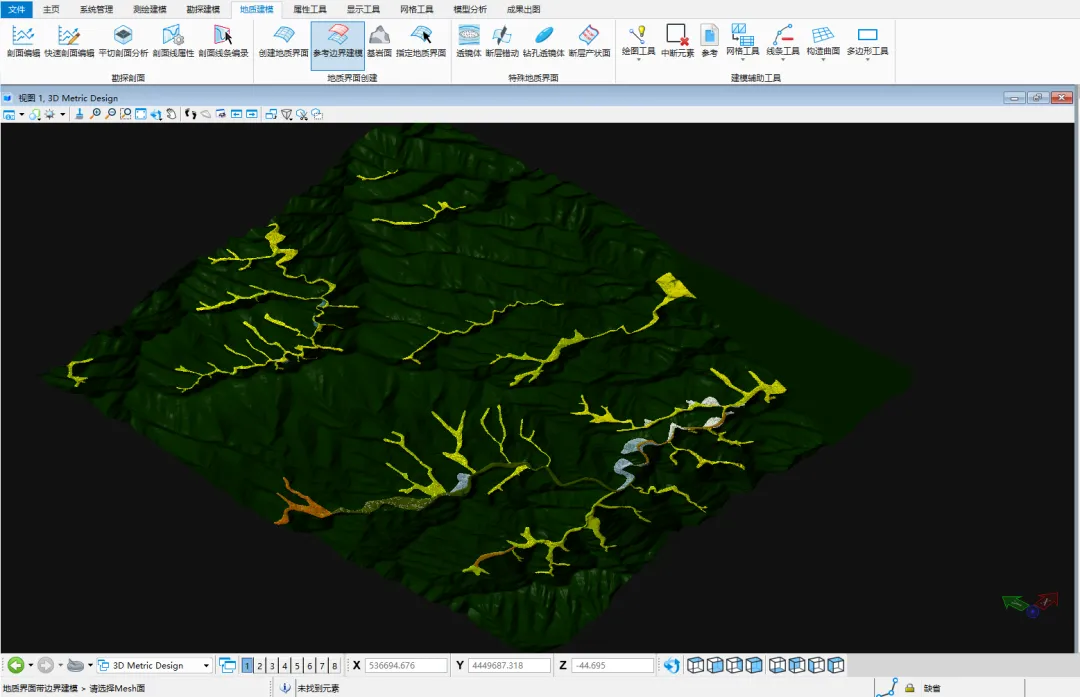
Task: Toggle view 8 button in view group
Action: (334, 666)
